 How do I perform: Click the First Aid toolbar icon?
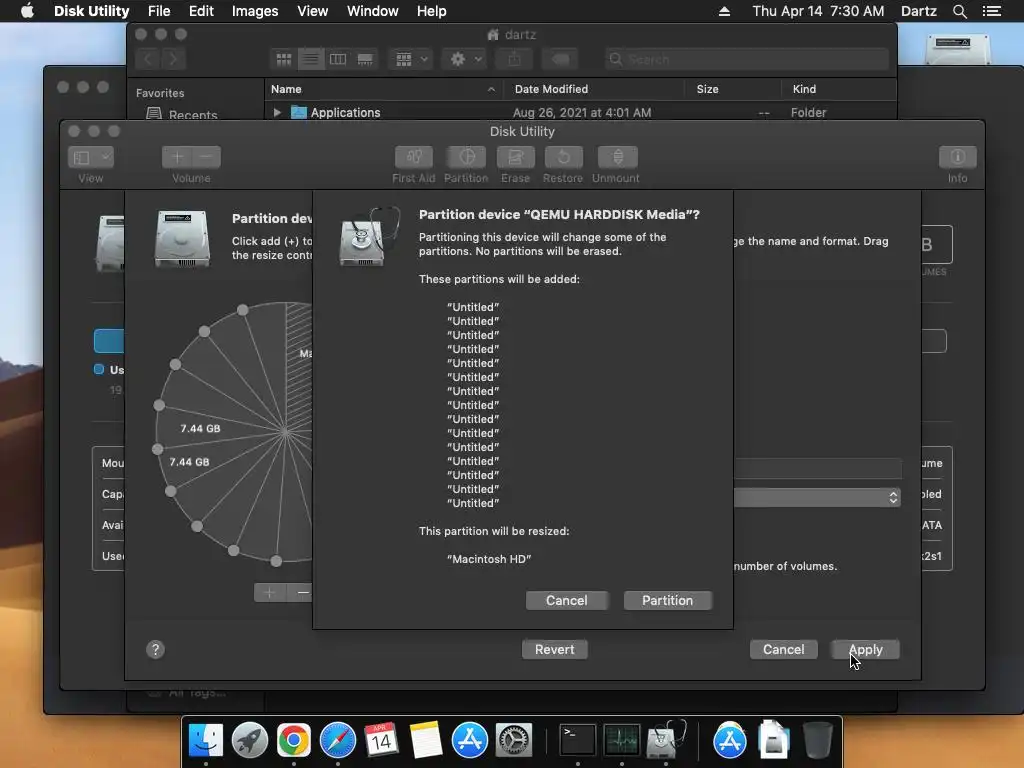(x=413, y=157)
